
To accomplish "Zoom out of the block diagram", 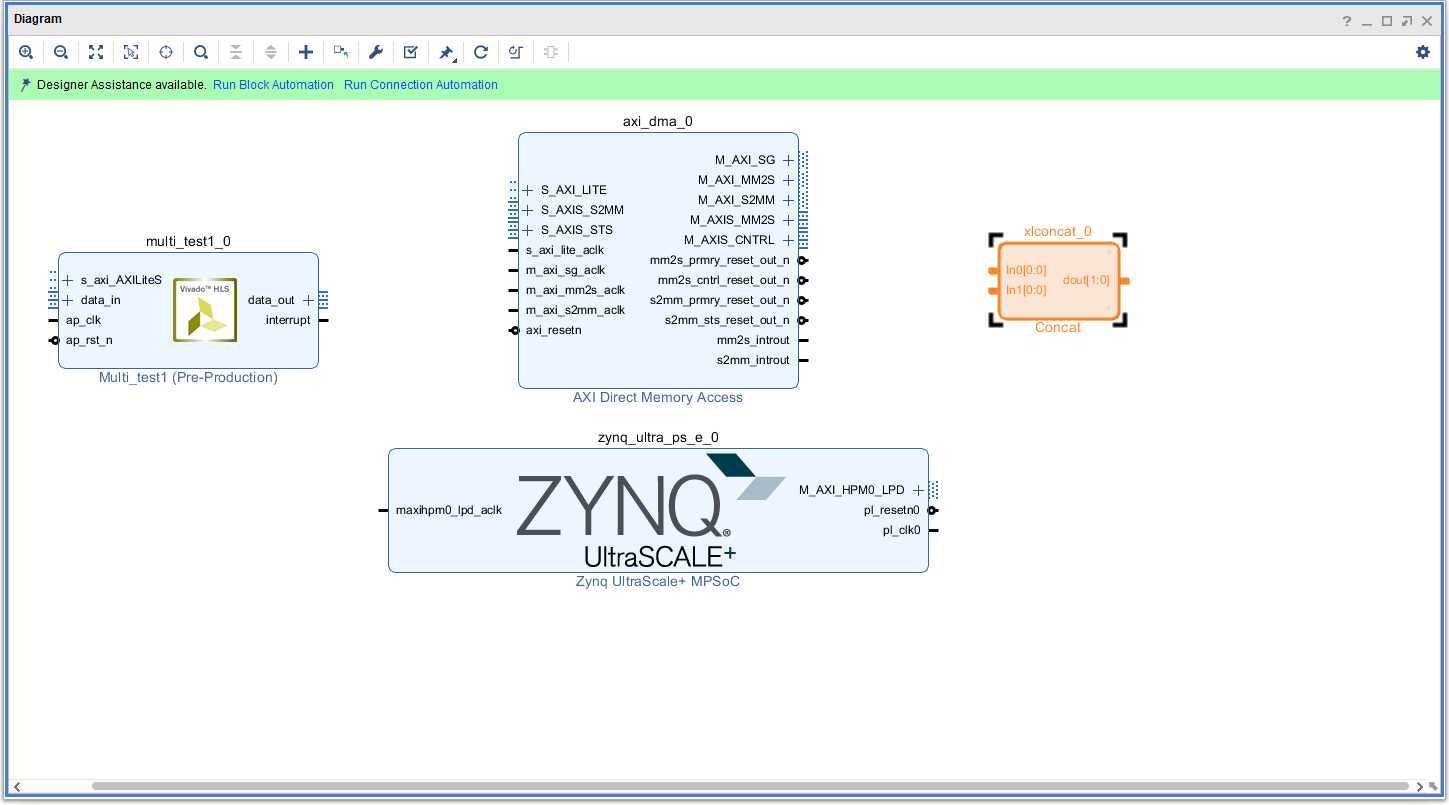I will pyautogui.click(x=61, y=52).
